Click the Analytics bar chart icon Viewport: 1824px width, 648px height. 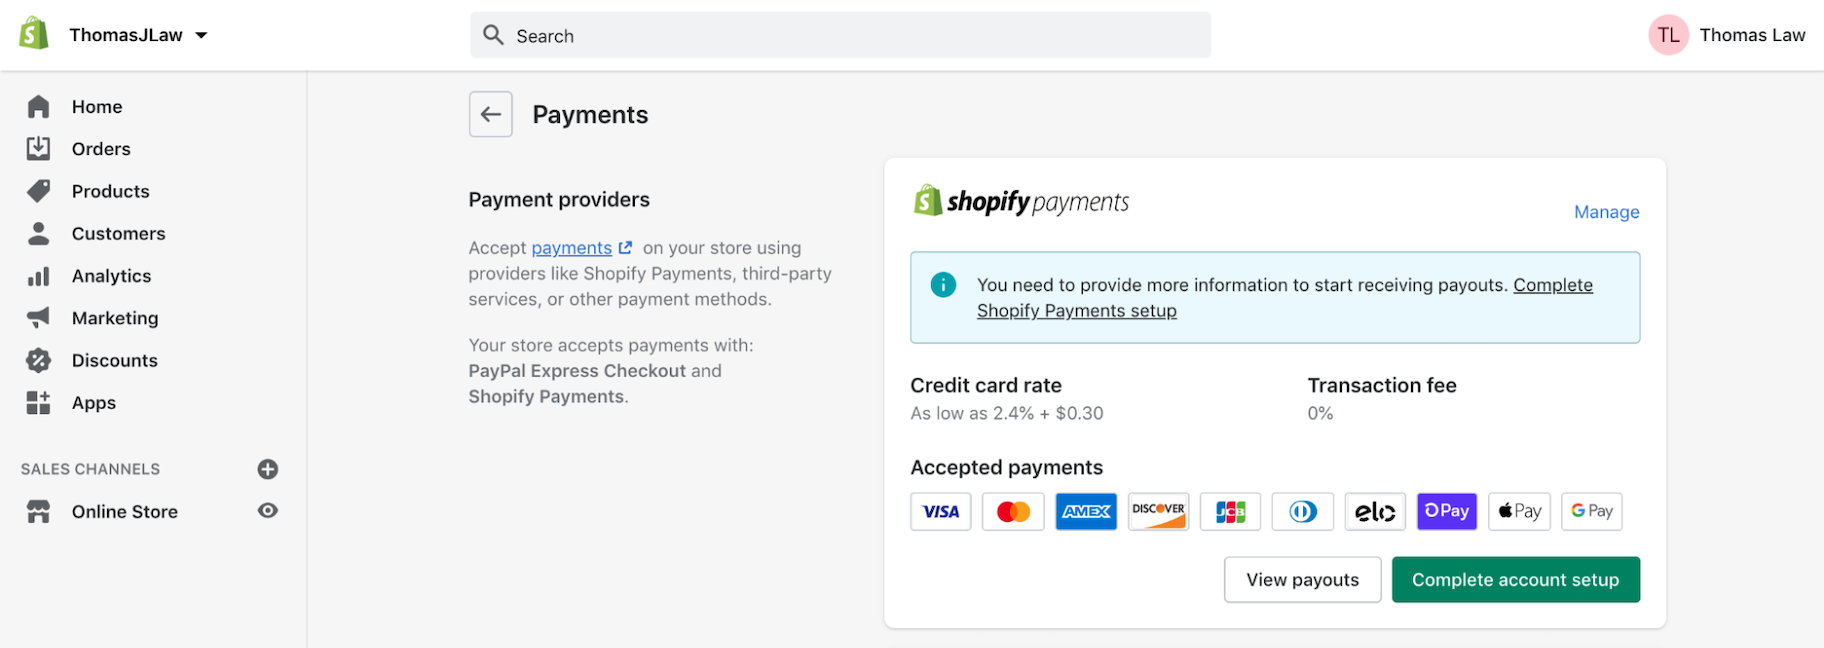tap(39, 275)
